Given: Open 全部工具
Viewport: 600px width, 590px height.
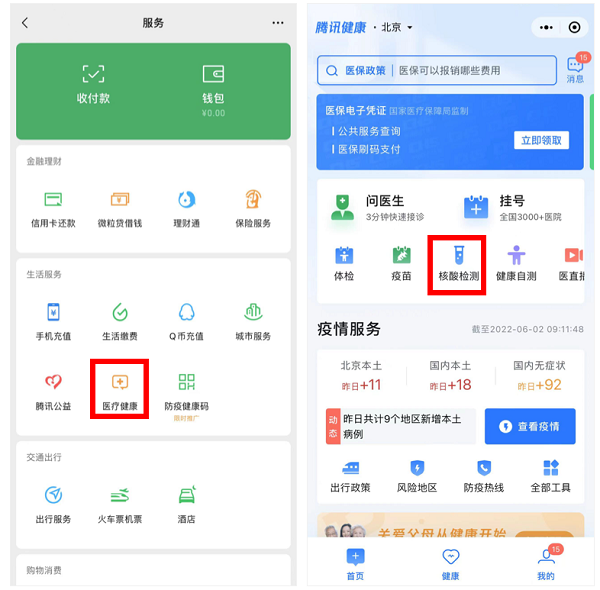Looking at the screenshot, I should tap(551, 477).
